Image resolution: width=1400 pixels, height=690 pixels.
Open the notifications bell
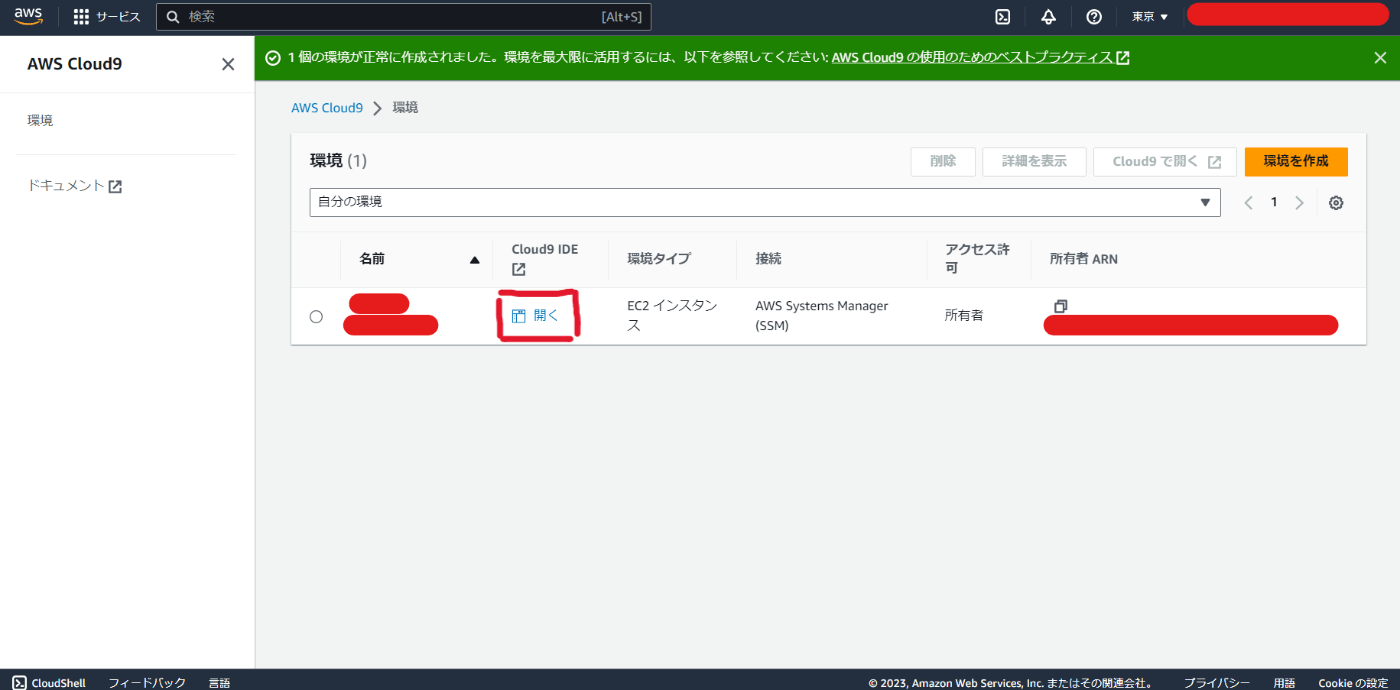point(1048,17)
